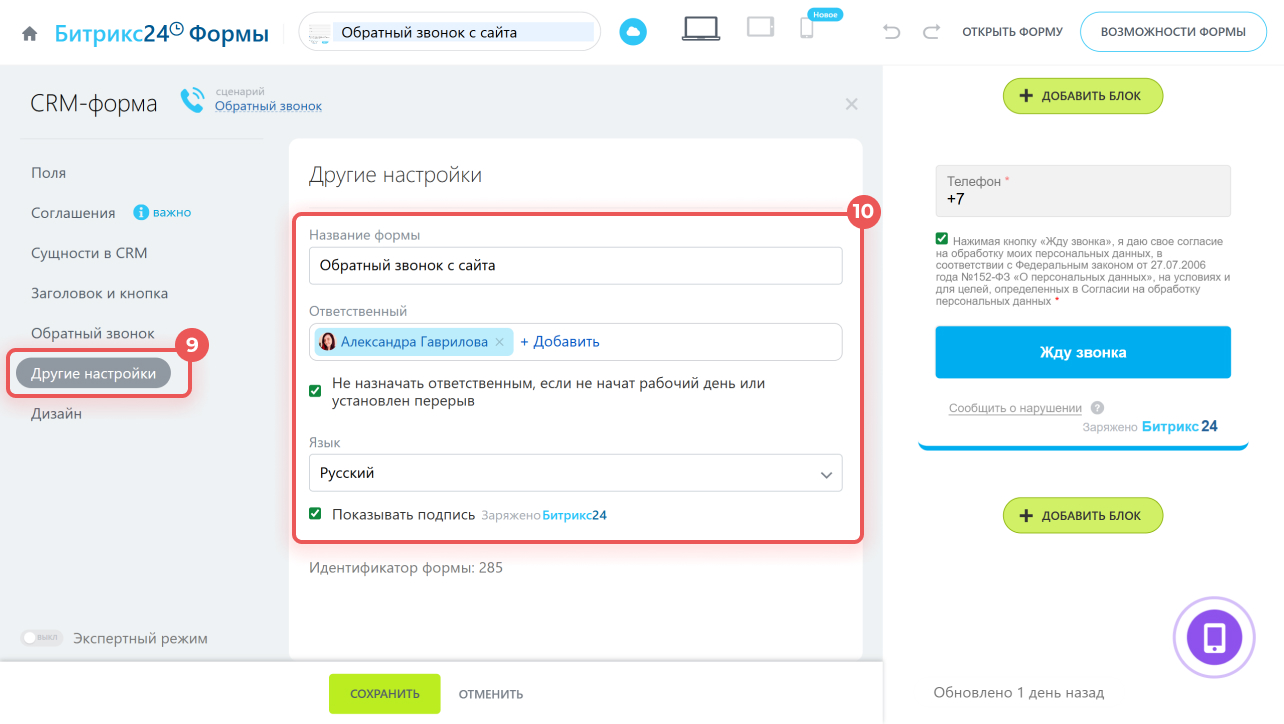
Task: Click the home icon
Action: tap(30, 33)
